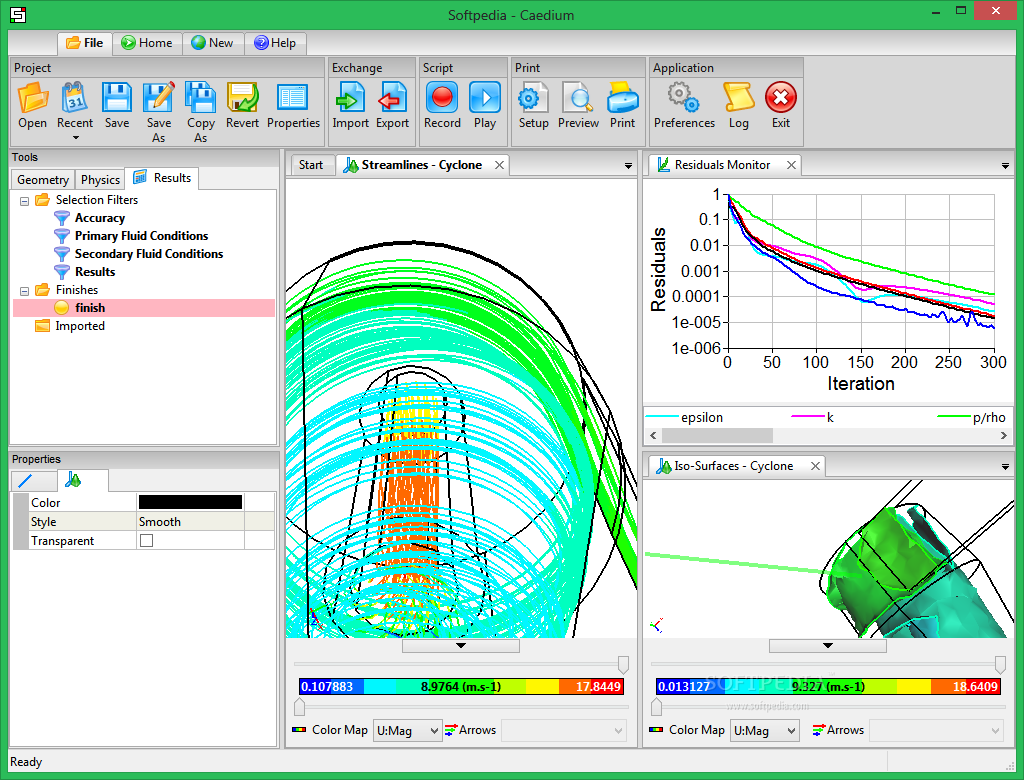1024x780 pixels.
Task: Select the Accuracy filter item
Action: coord(99,218)
